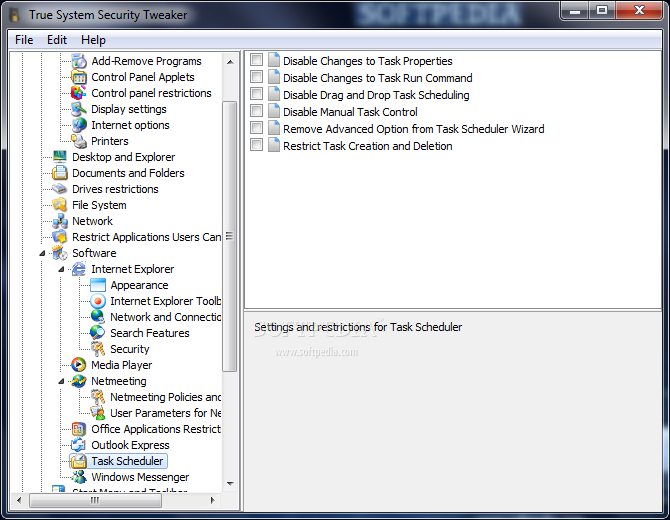Image resolution: width=670 pixels, height=520 pixels.
Task: Click Disable Manual Task Control label
Action: [350, 112]
